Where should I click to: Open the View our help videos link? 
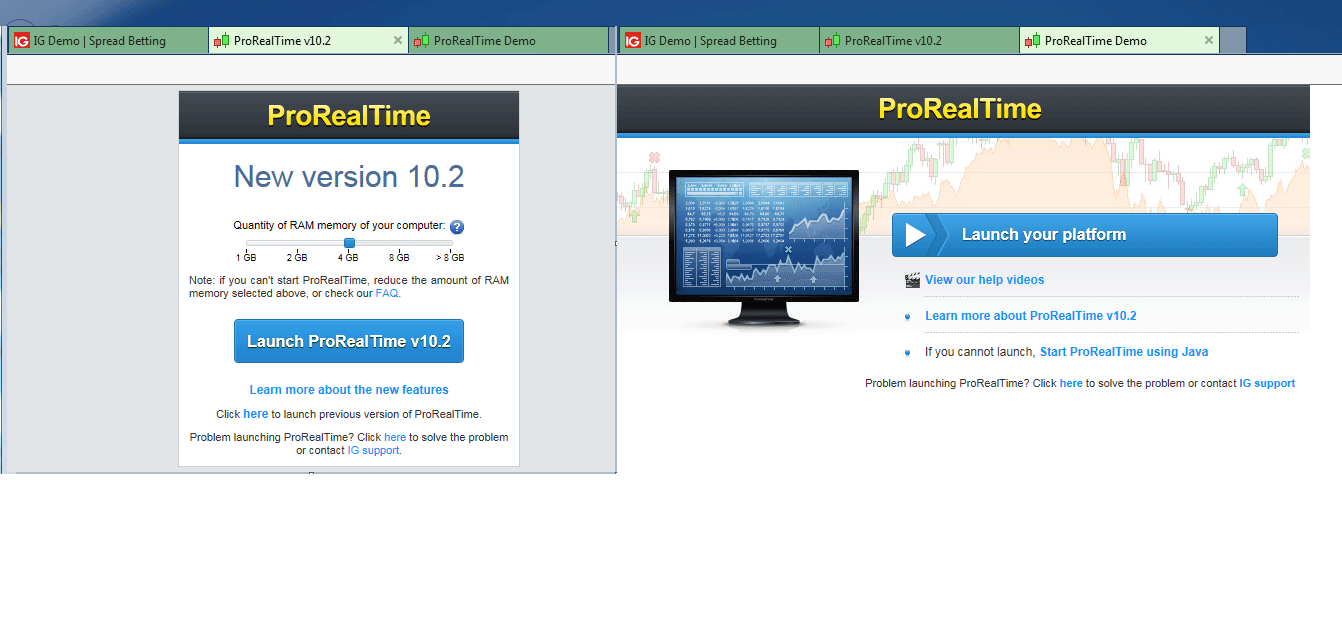click(x=984, y=280)
